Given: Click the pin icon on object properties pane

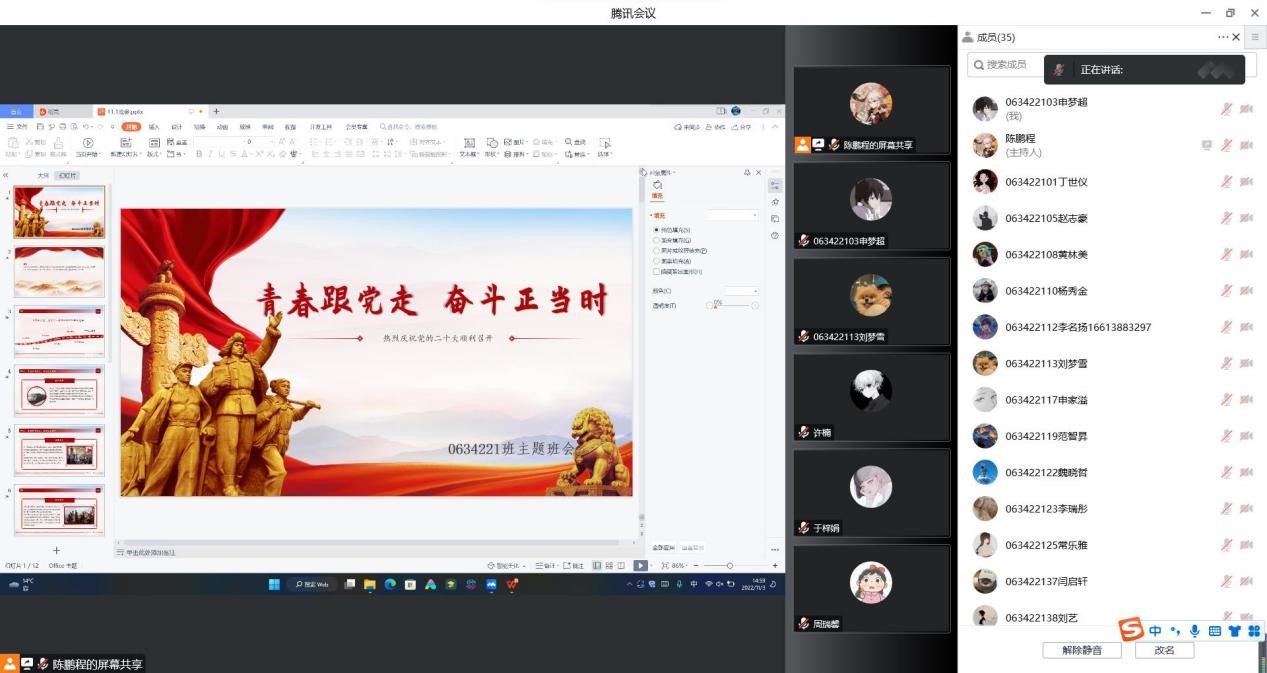Looking at the screenshot, I should click(747, 173).
